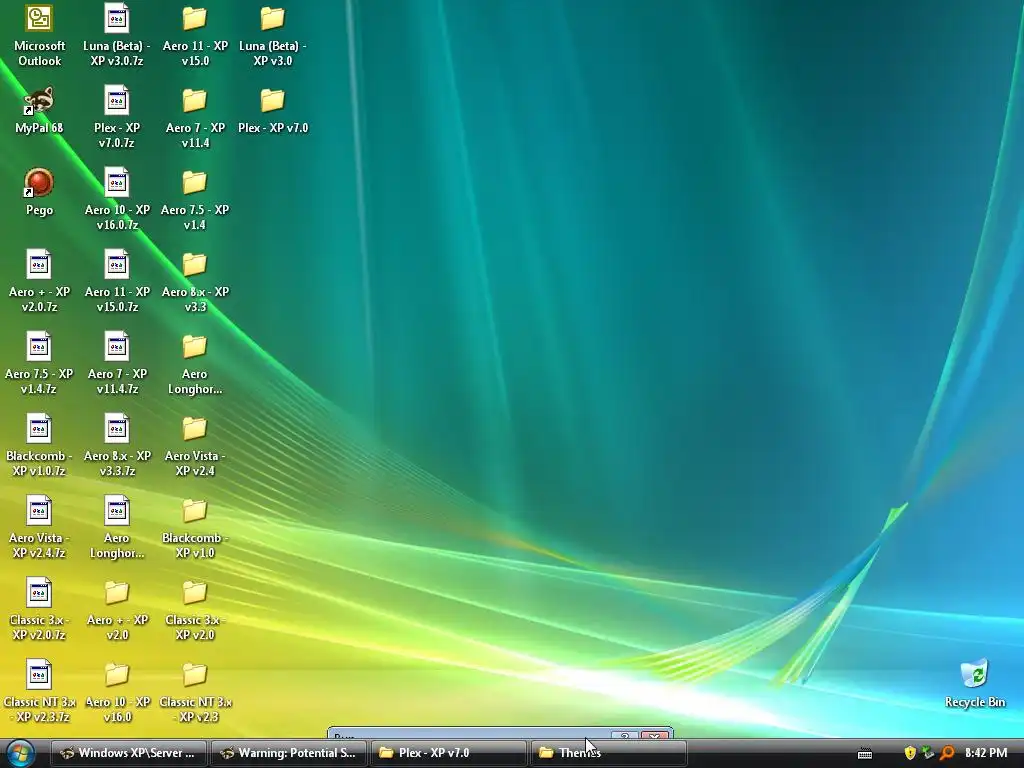Viewport: 1024px width, 768px height.
Task: Click the Safely Remove Hardware tray icon
Action: tap(928, 753)
